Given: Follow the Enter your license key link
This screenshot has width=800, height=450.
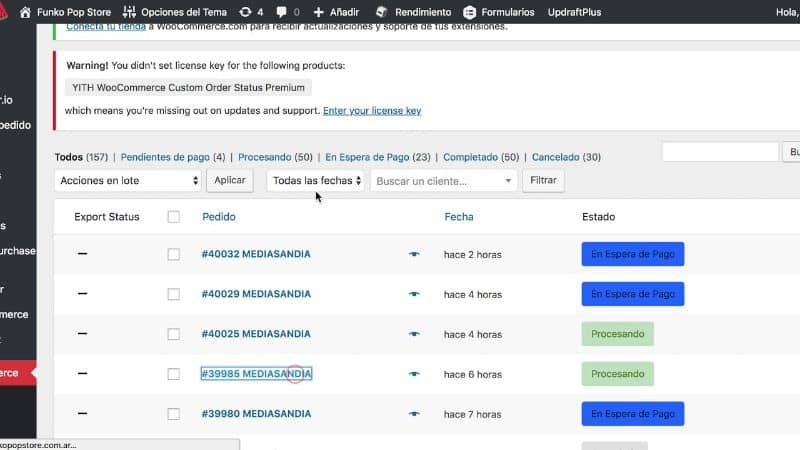Looking at the screenshot, I should [x=372, y=111].
